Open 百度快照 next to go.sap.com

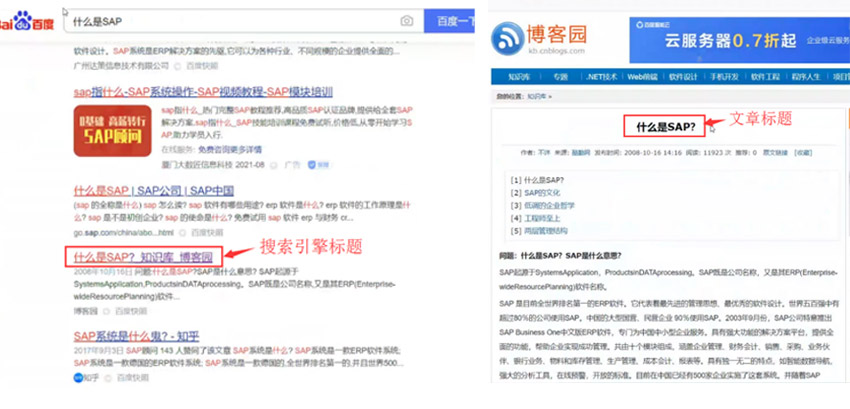click(205, 232)
